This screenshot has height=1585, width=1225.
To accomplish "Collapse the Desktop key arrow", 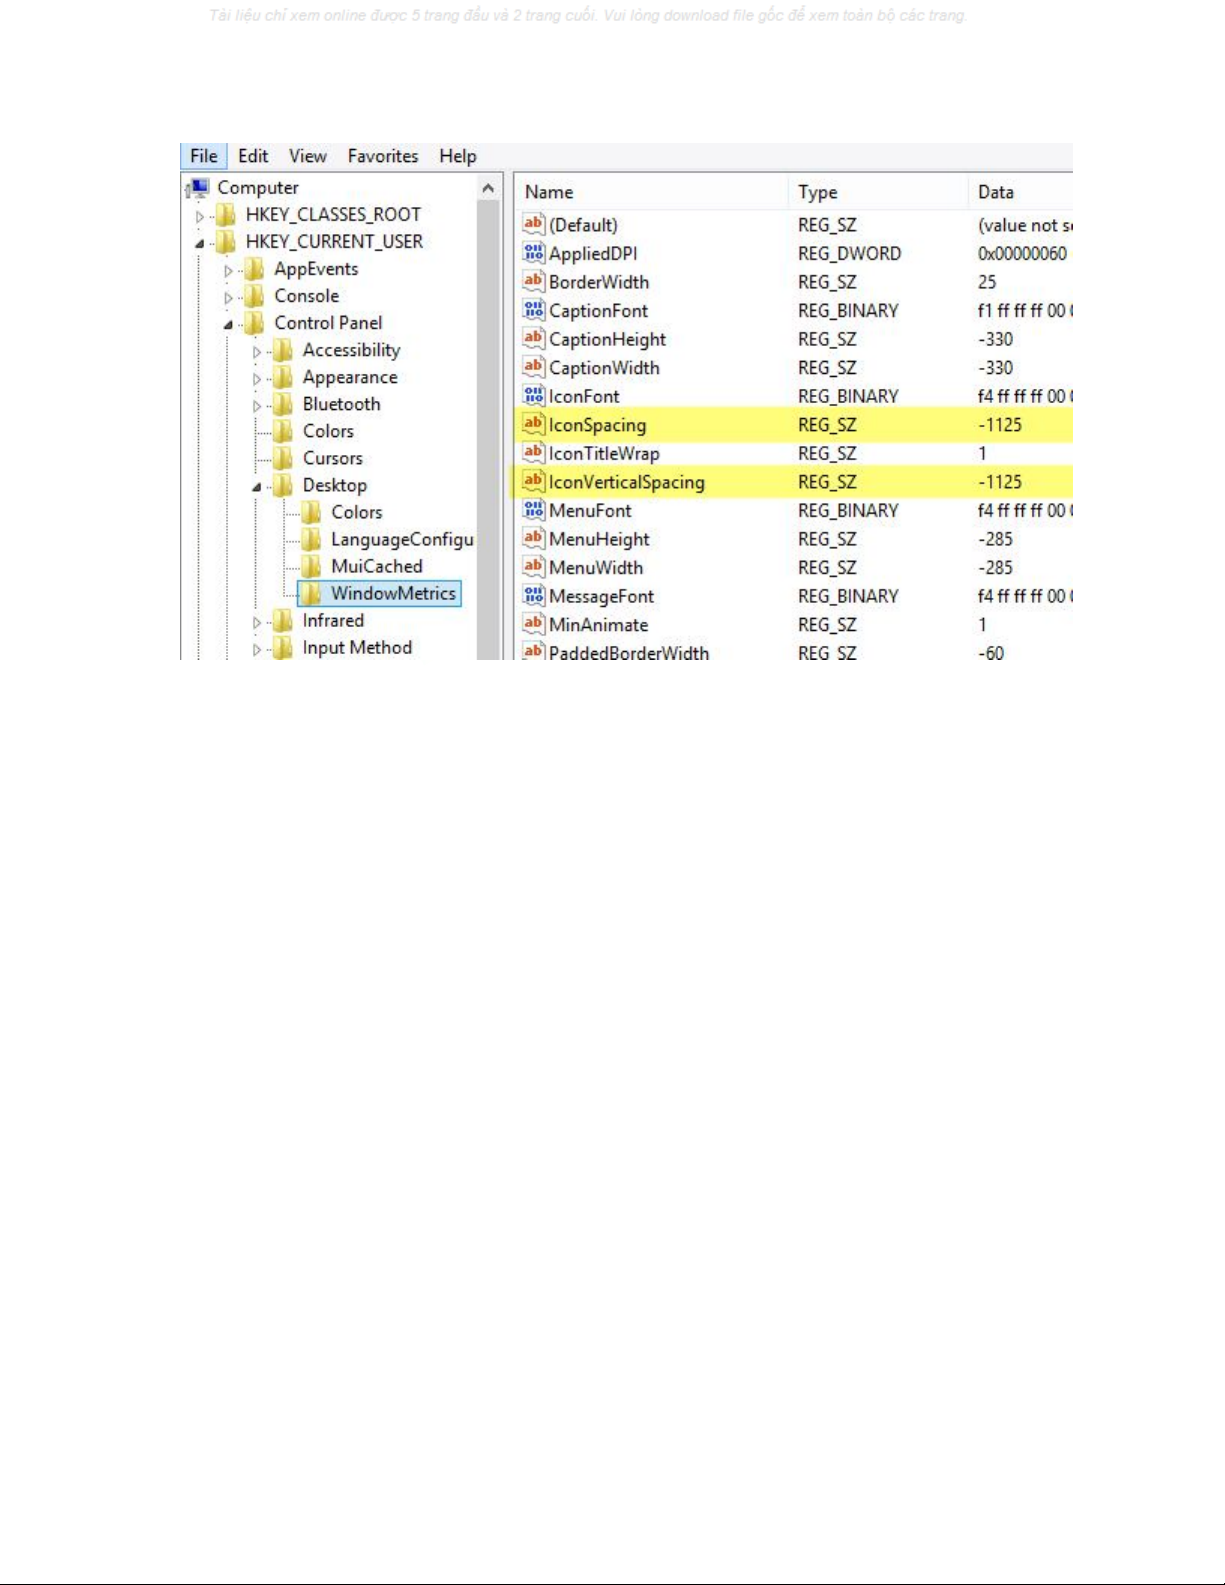I will [x=257, y=487].
